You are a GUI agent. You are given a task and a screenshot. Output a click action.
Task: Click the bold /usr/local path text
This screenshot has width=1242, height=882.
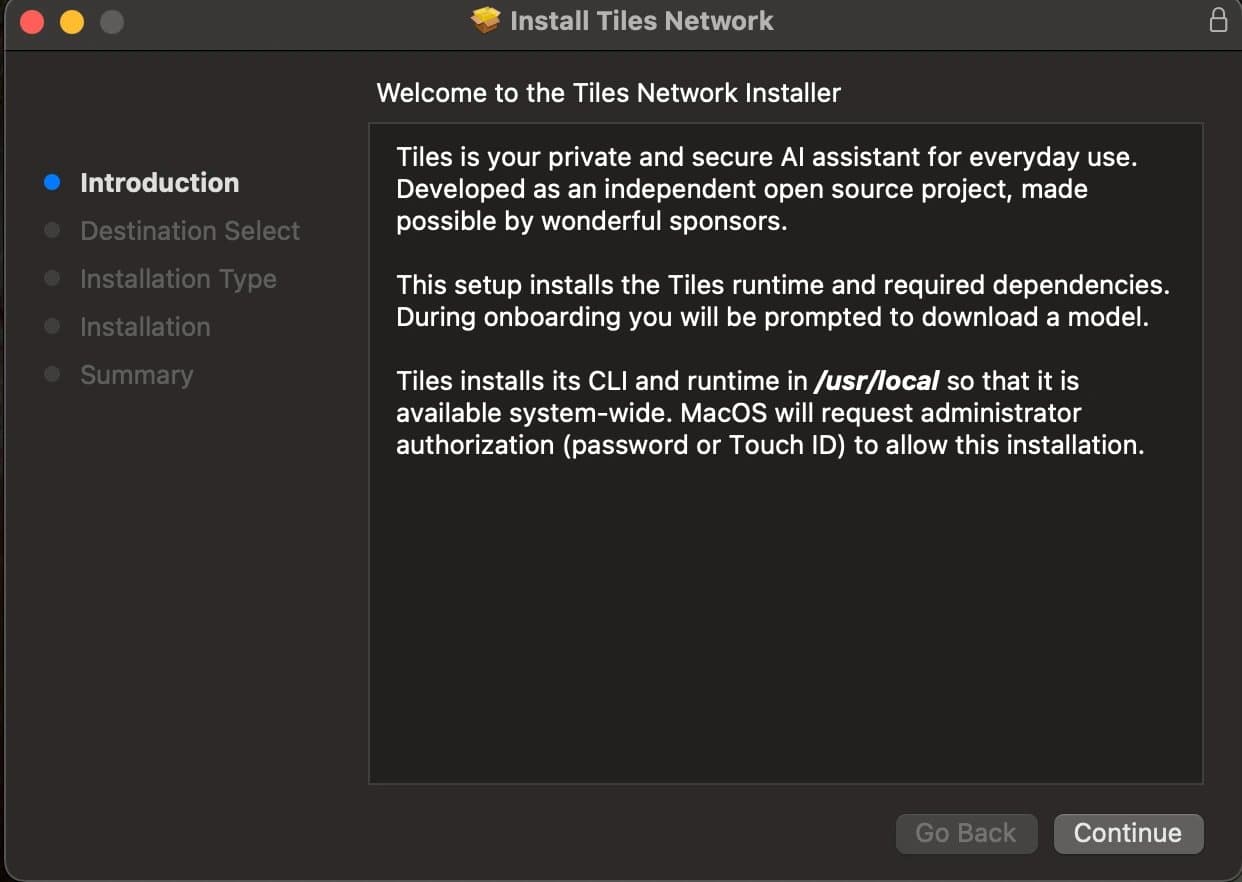click(877, 381)
